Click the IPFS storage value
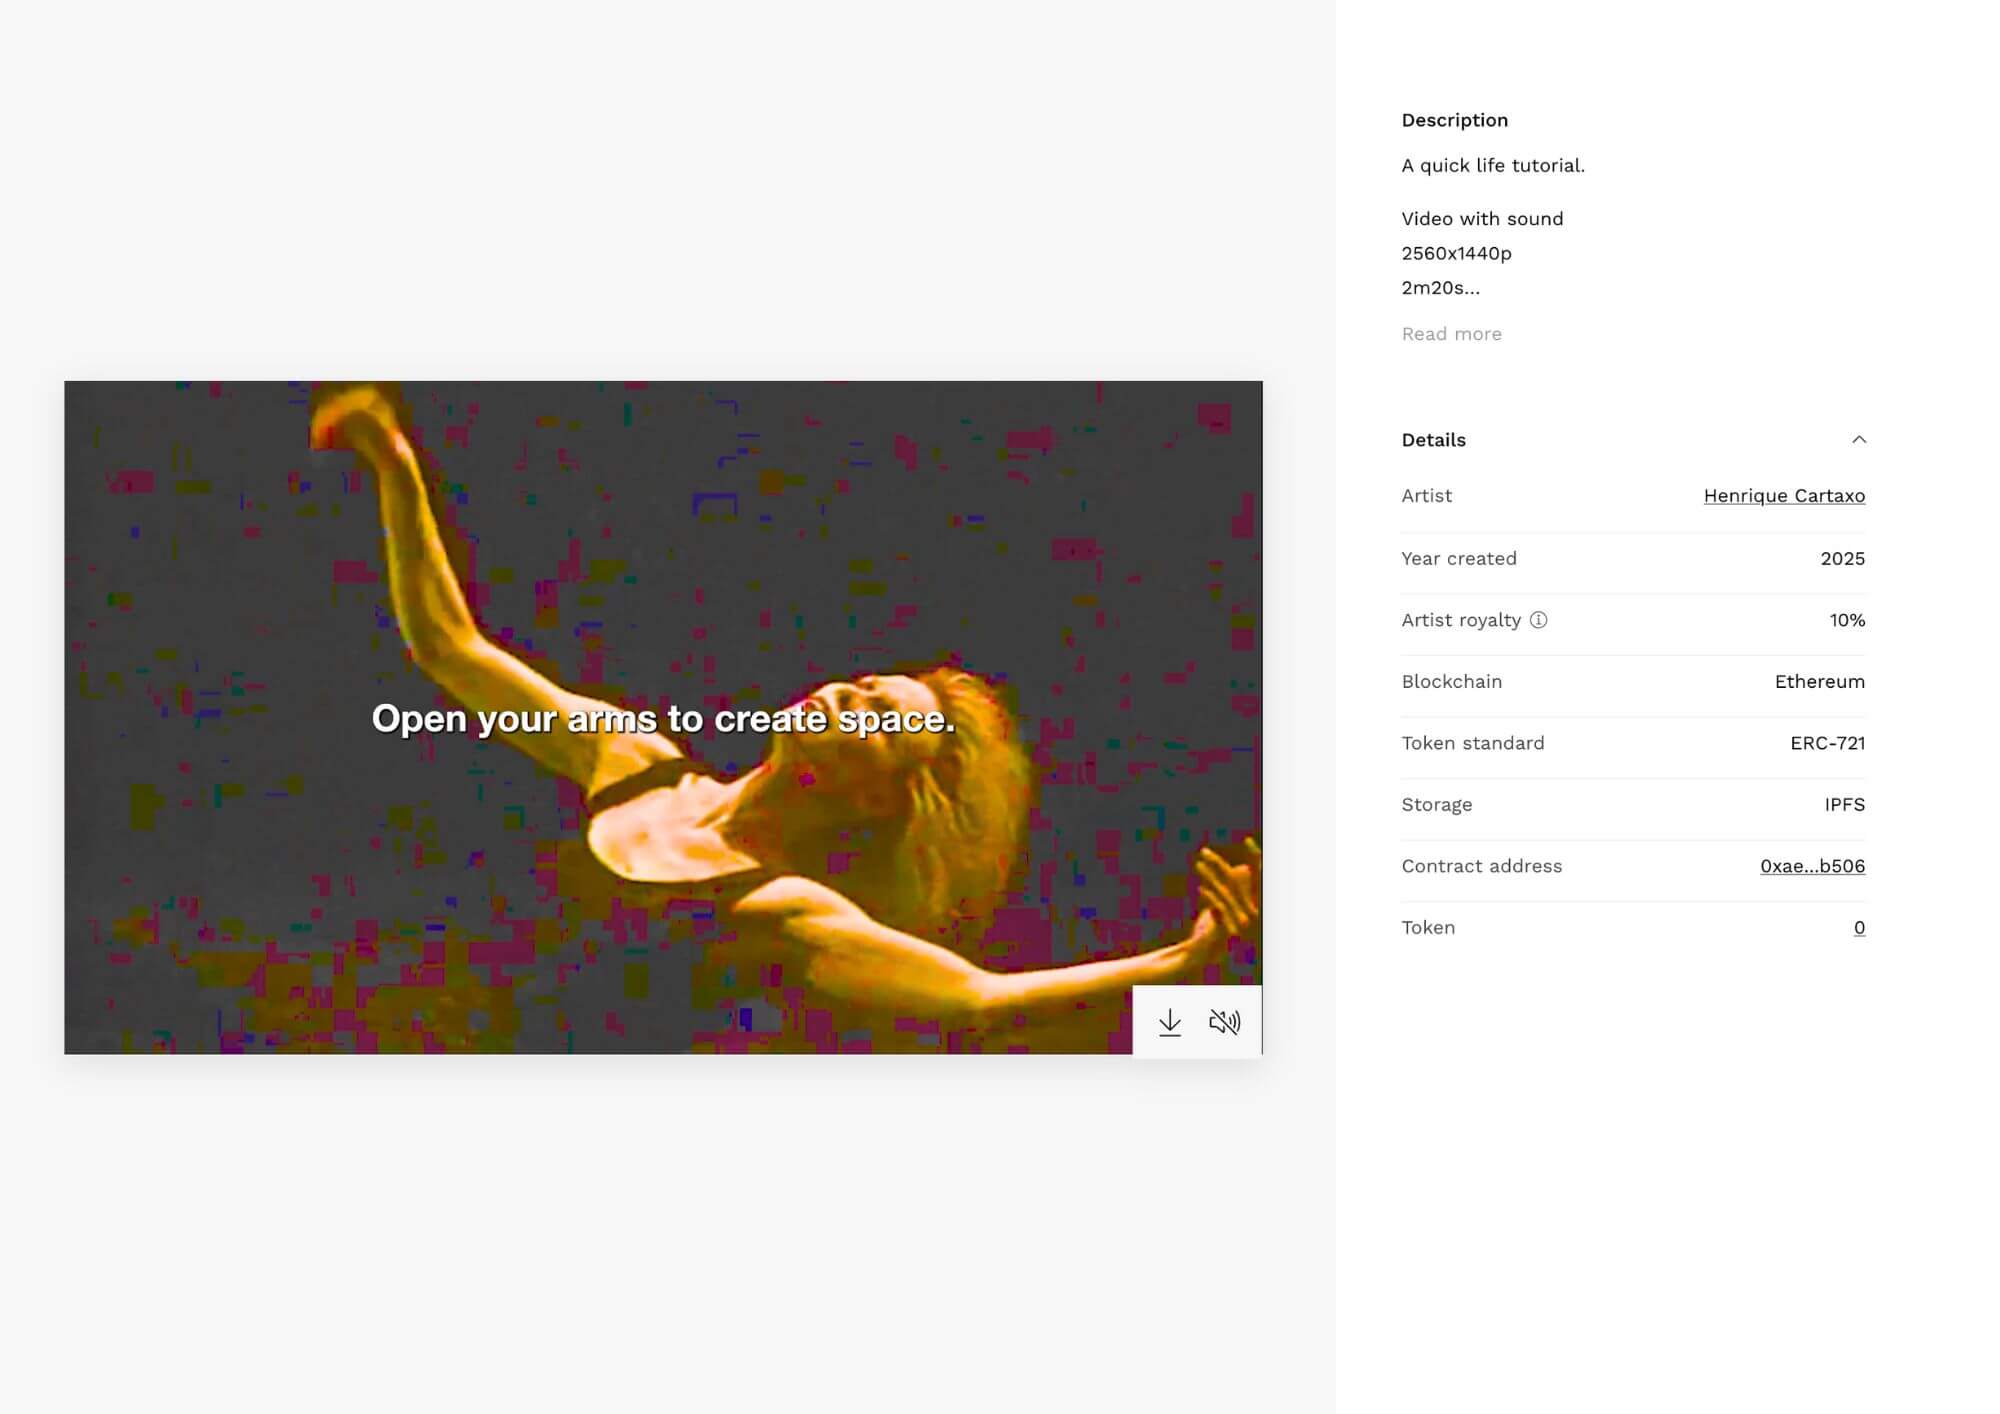2000x1414 pixels. pyautogui.click(x=1844, y=805)
